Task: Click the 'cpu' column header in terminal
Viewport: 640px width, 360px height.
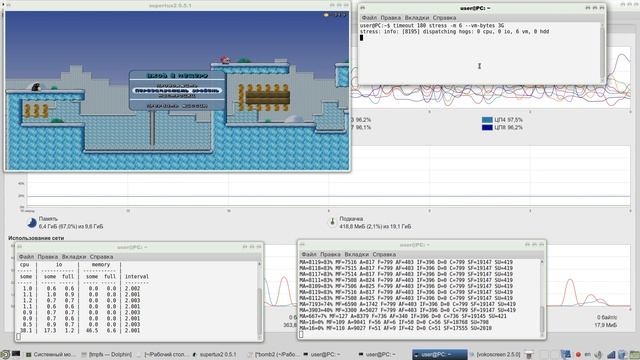Action: coord(24,265)
